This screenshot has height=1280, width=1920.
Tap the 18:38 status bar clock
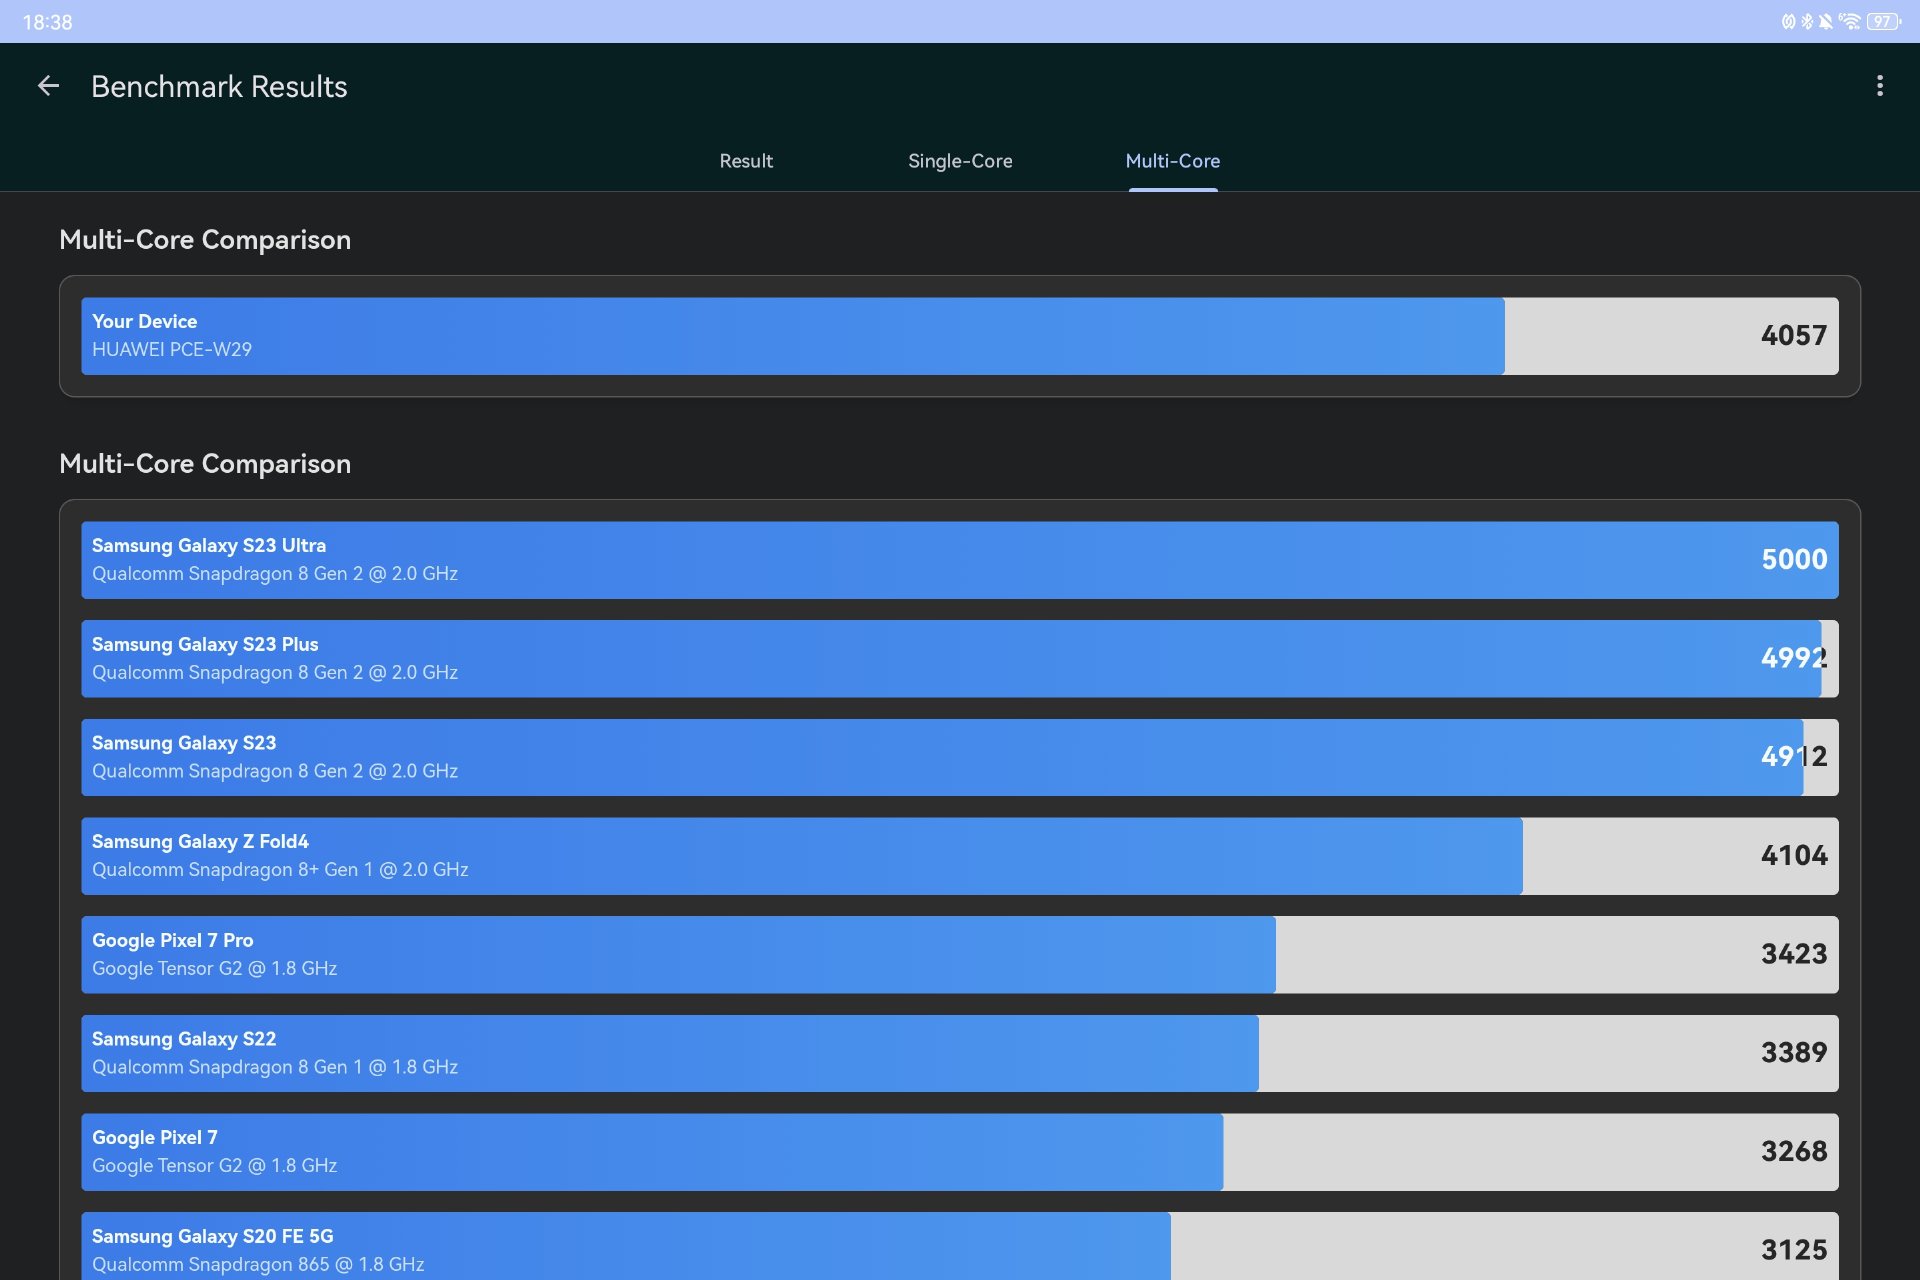[47, 22]
